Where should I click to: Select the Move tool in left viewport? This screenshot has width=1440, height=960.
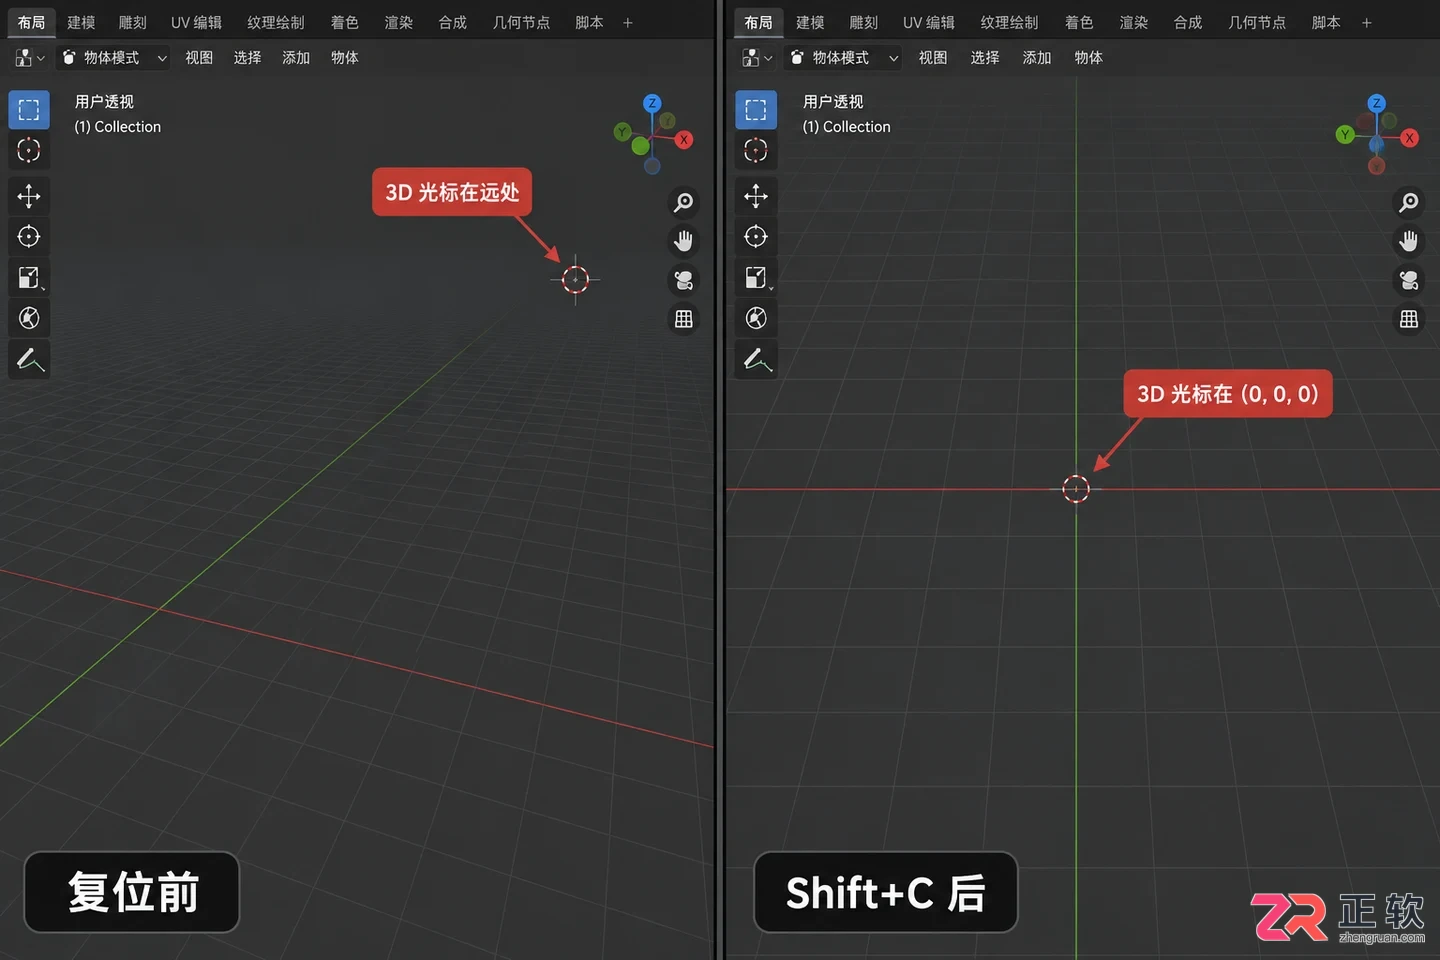click(29, 196)
